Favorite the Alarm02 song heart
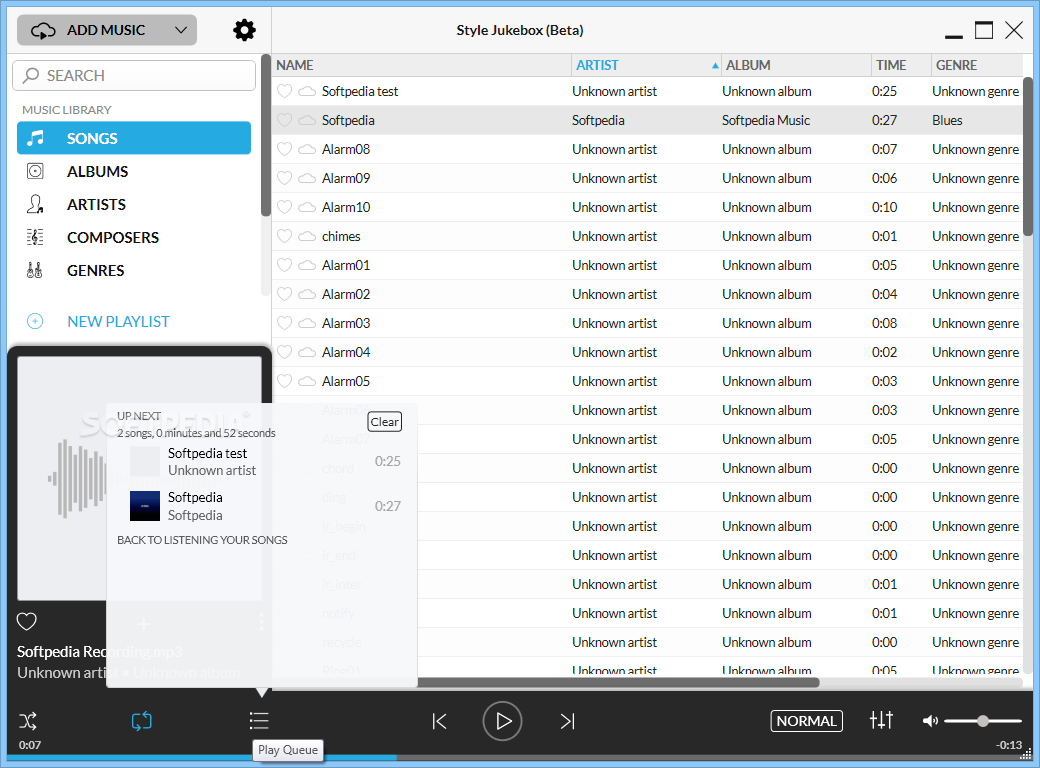This screenshot has height=768, width=1040. pos(285,294)
